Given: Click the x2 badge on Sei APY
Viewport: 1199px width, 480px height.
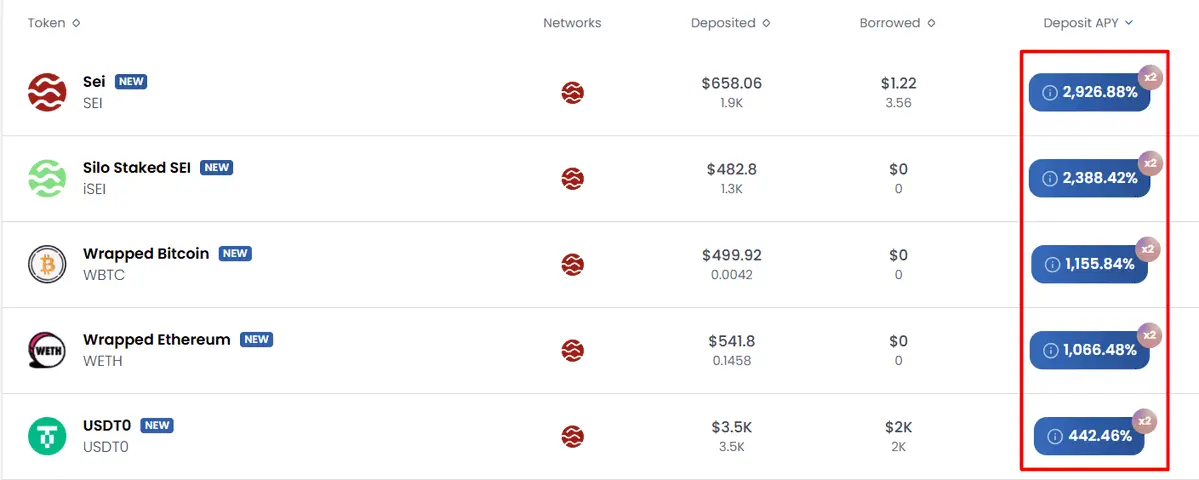Looking at the screenshot, I should tap(1150, 78).
